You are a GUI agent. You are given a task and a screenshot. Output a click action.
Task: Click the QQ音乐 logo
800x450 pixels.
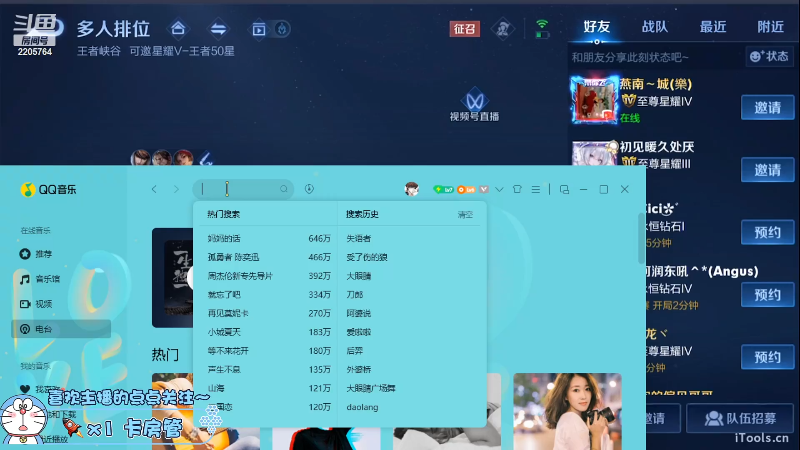click(x=48, y=190)
